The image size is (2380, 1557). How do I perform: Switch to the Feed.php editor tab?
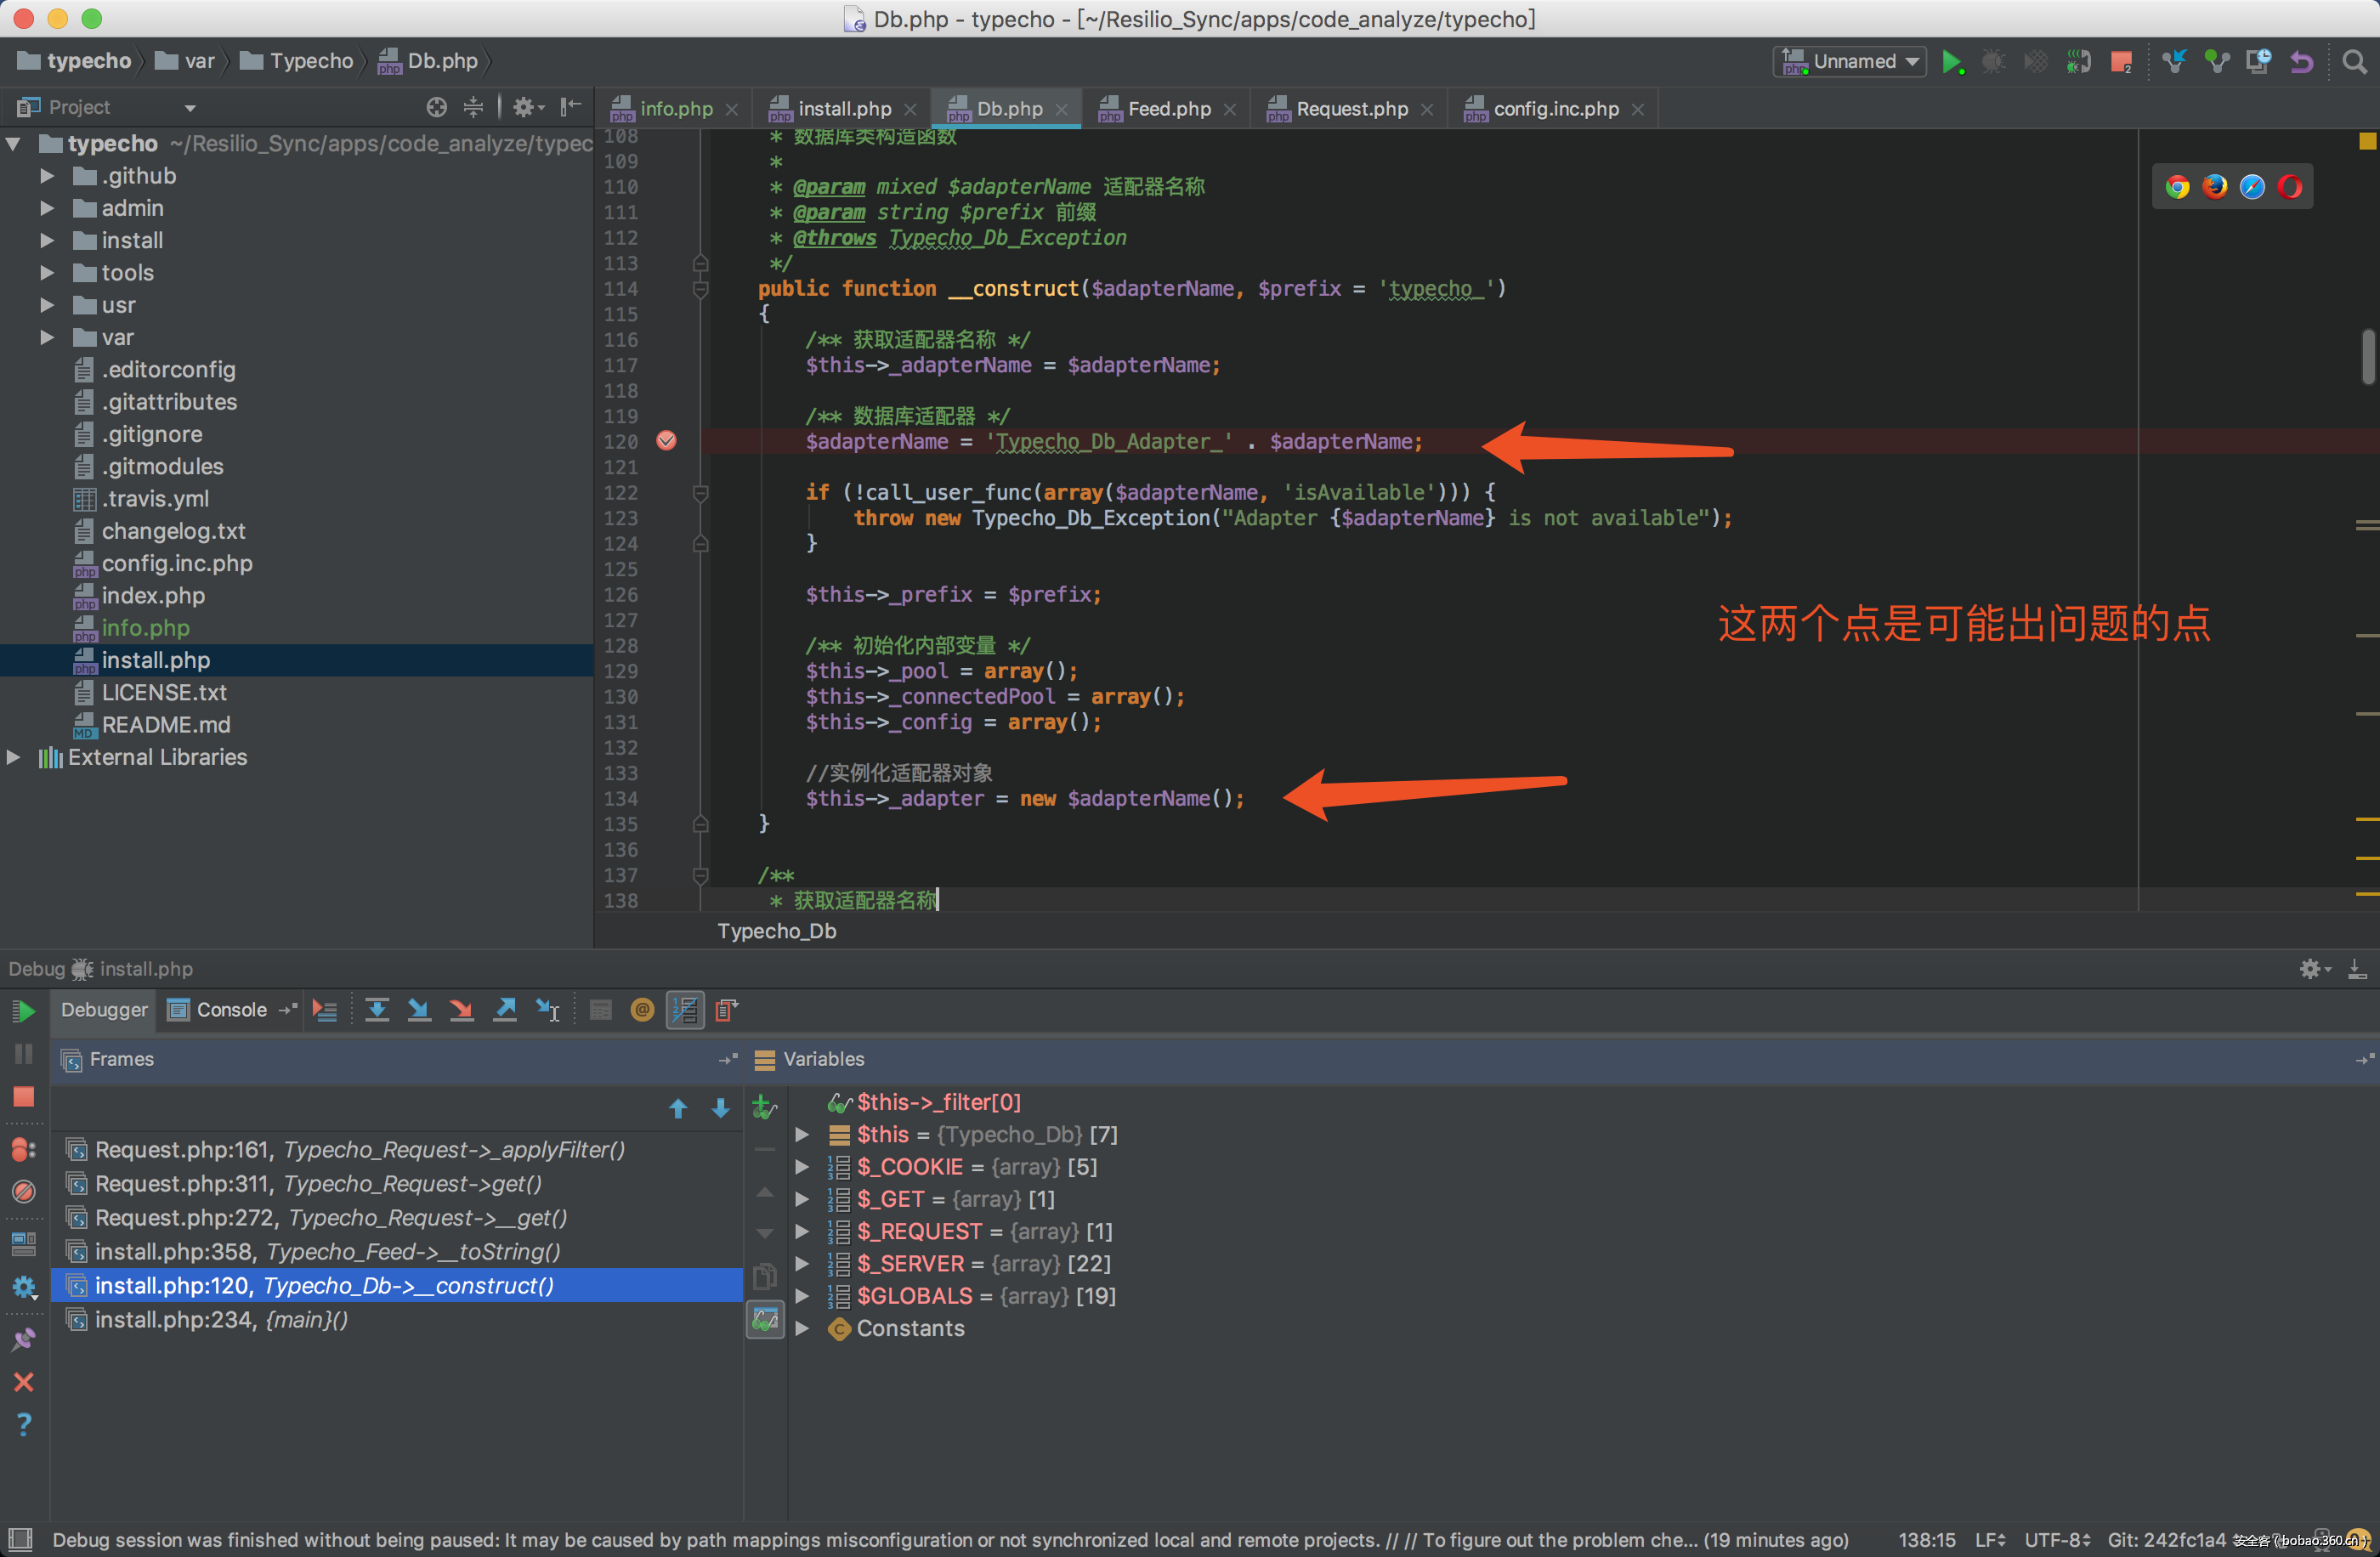1168,109
